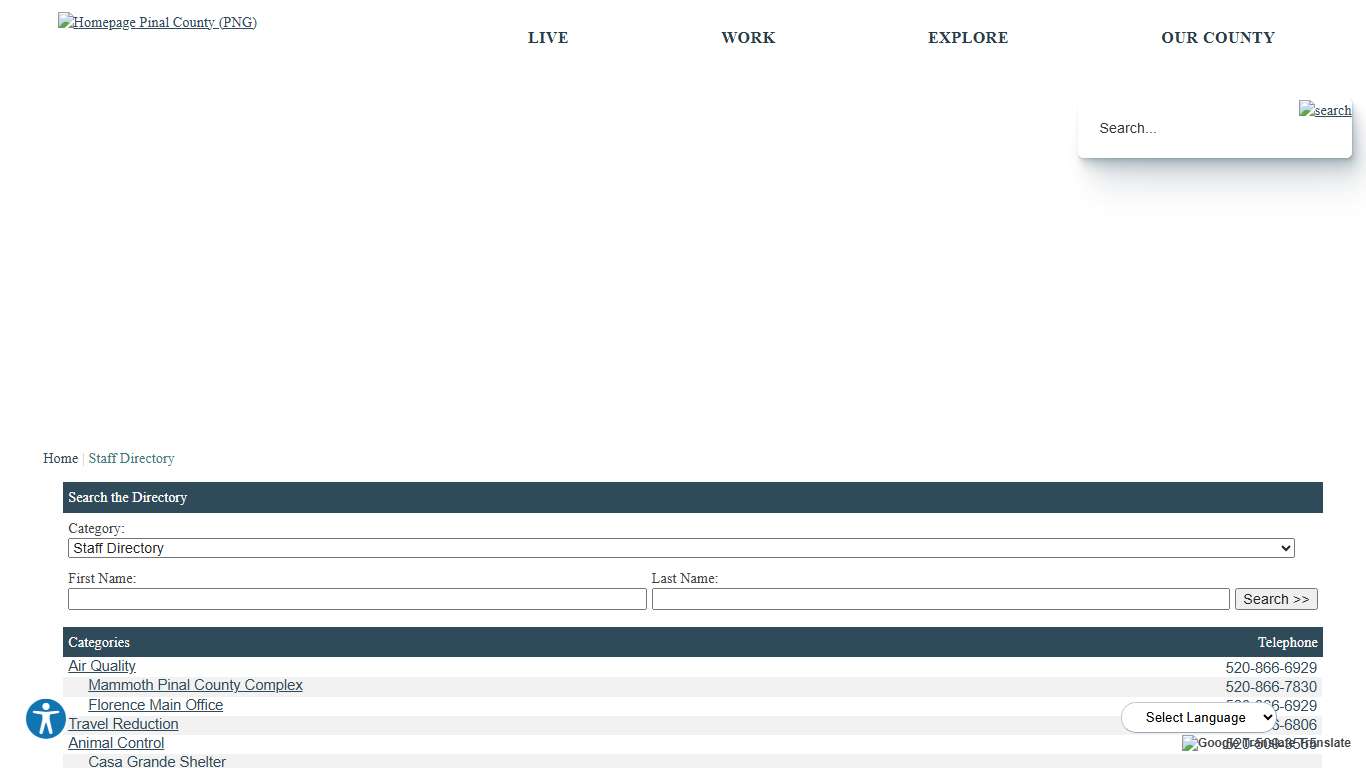The image size is (1366, 768).
Task: Click the Last Name input box
Action: tap(940, 598)
